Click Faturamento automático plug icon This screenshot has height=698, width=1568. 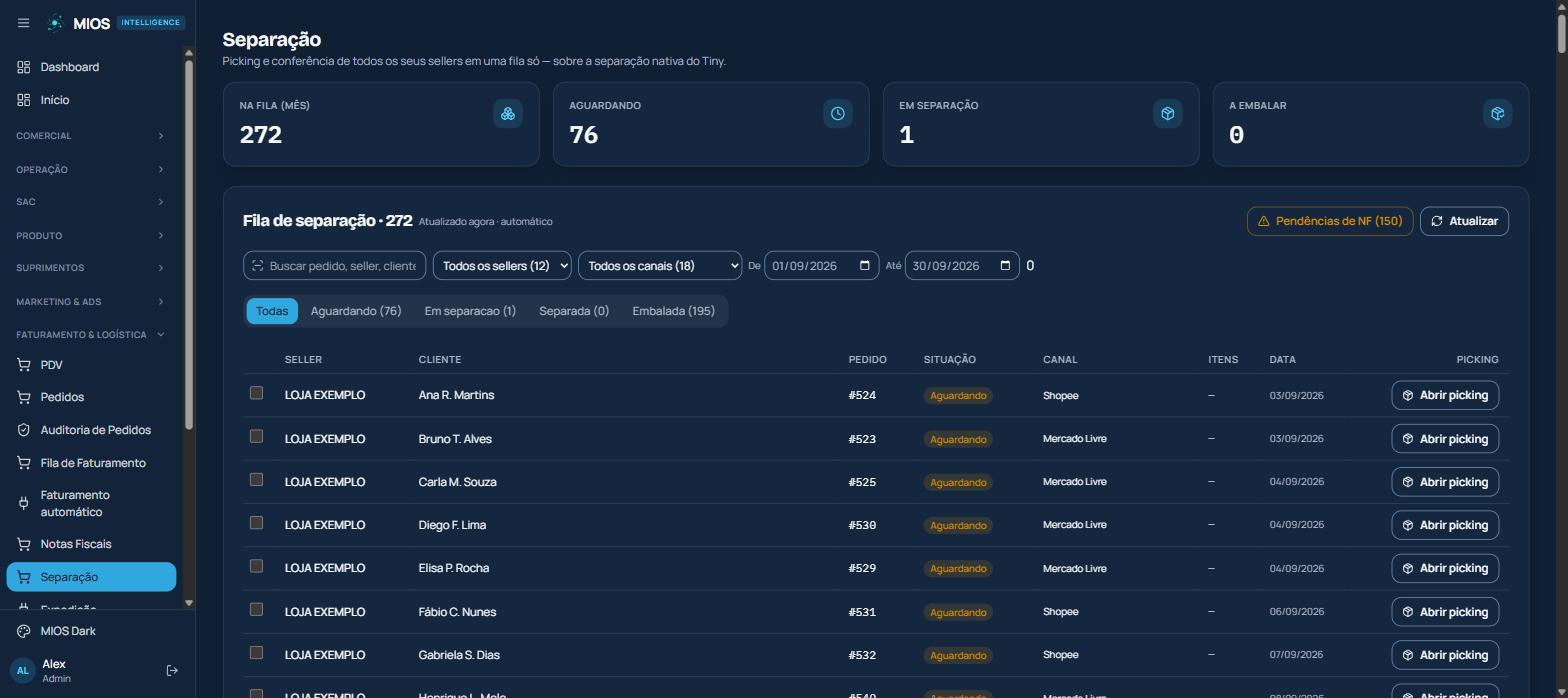pyautogui.click(x=24, y=503)
